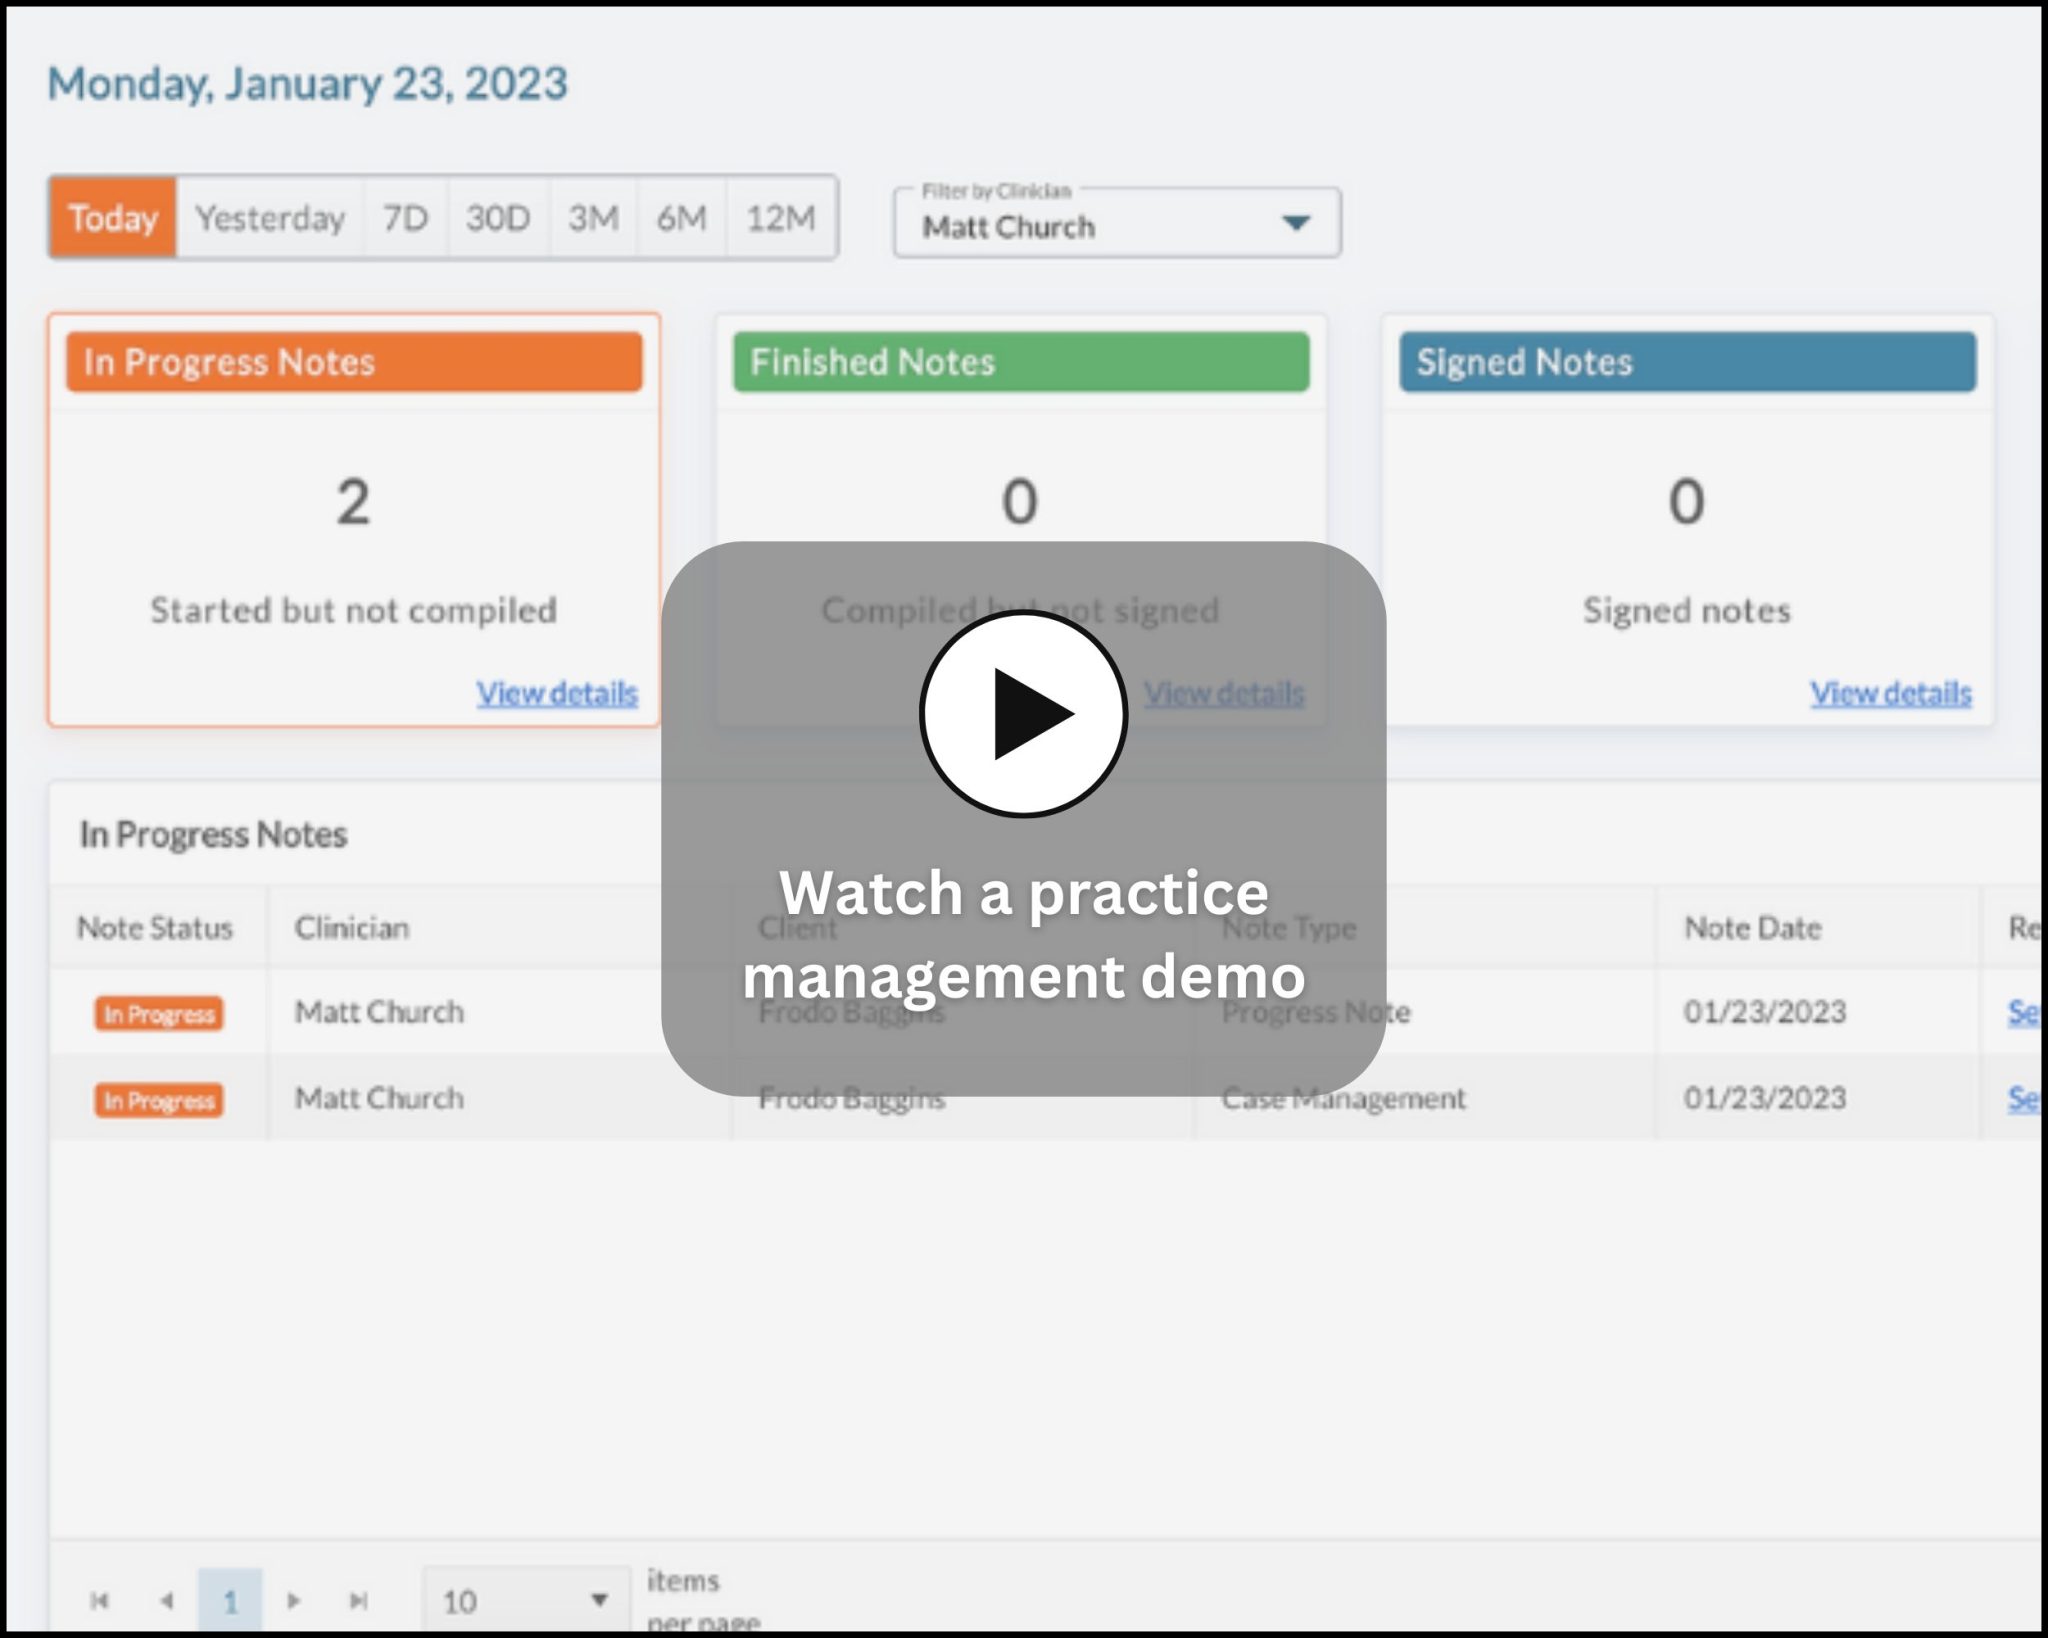
Task: Open View details for In Progress Notes
Action: click(556, 691)
